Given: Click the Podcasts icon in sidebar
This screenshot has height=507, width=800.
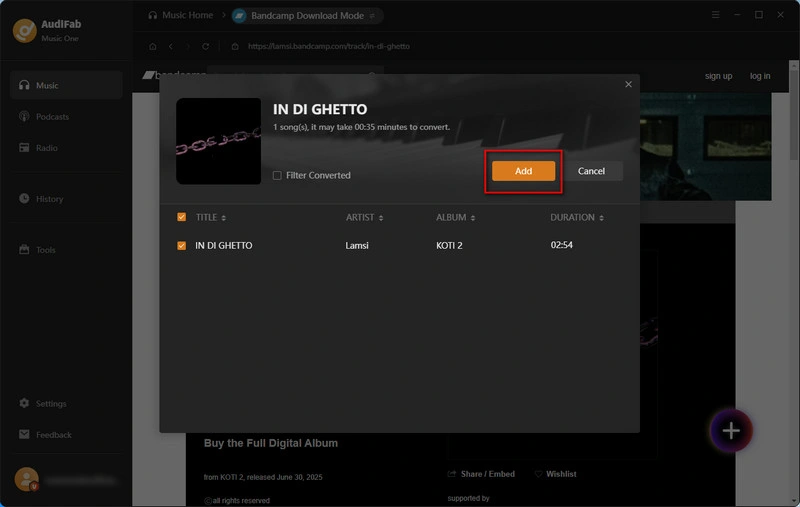Looking at the screenshot, I should pos(24,116).
